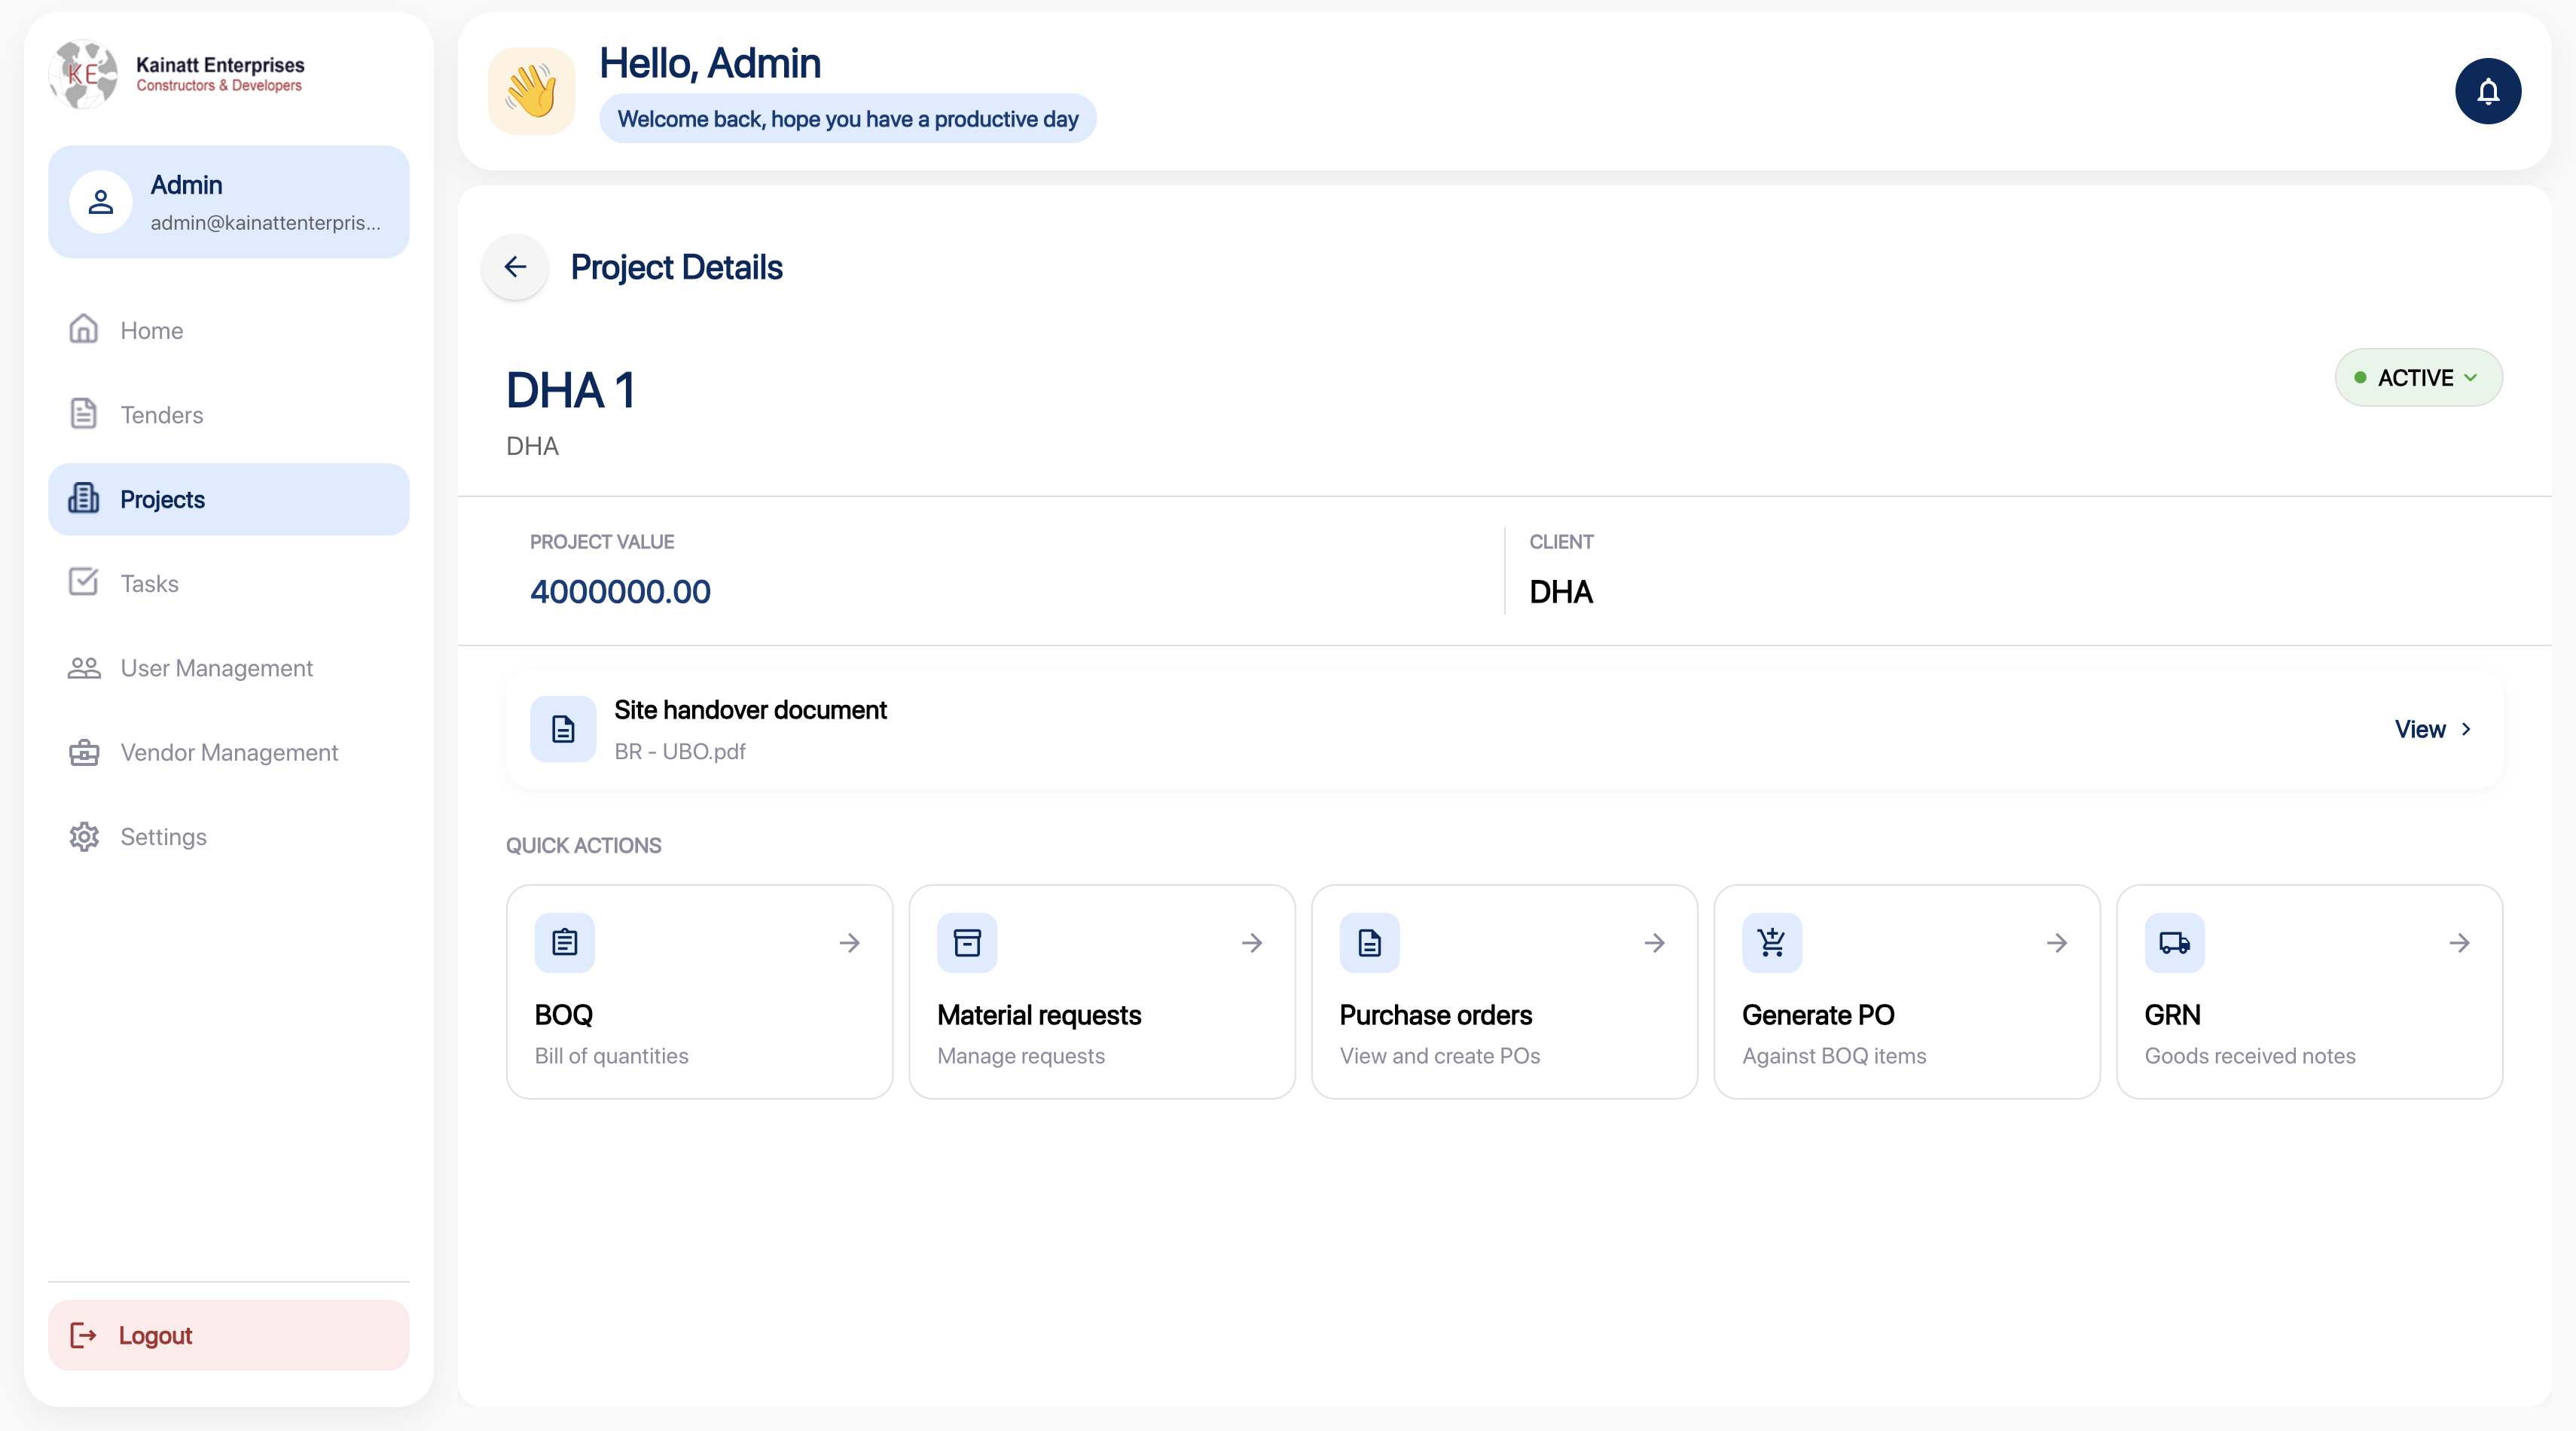The width and height of the screenshot is (2576, 1431).
Task: Open the GRN Goods received notes card
Action: pos(2309,991)
